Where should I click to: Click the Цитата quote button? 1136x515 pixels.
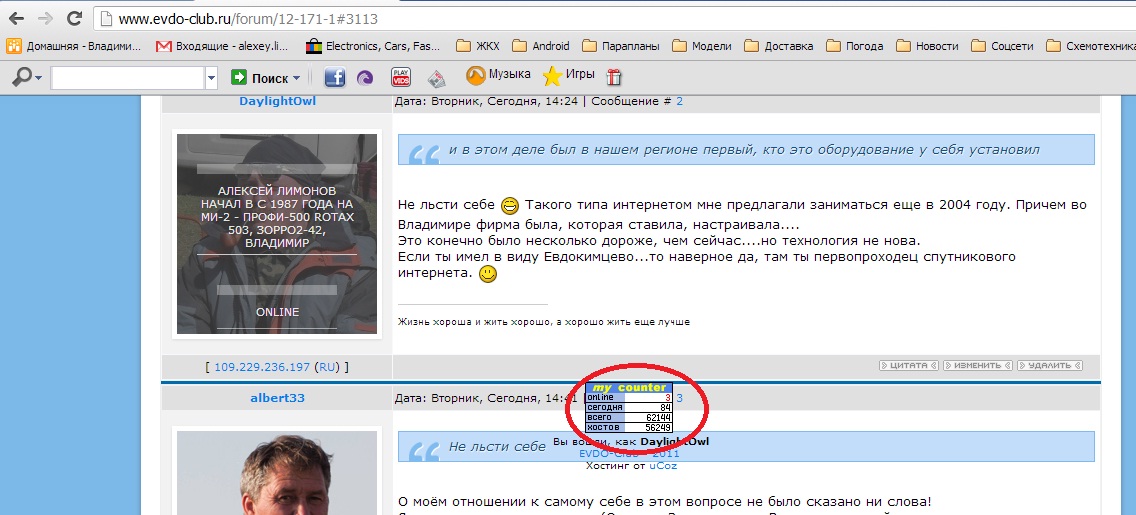(909, 365)
